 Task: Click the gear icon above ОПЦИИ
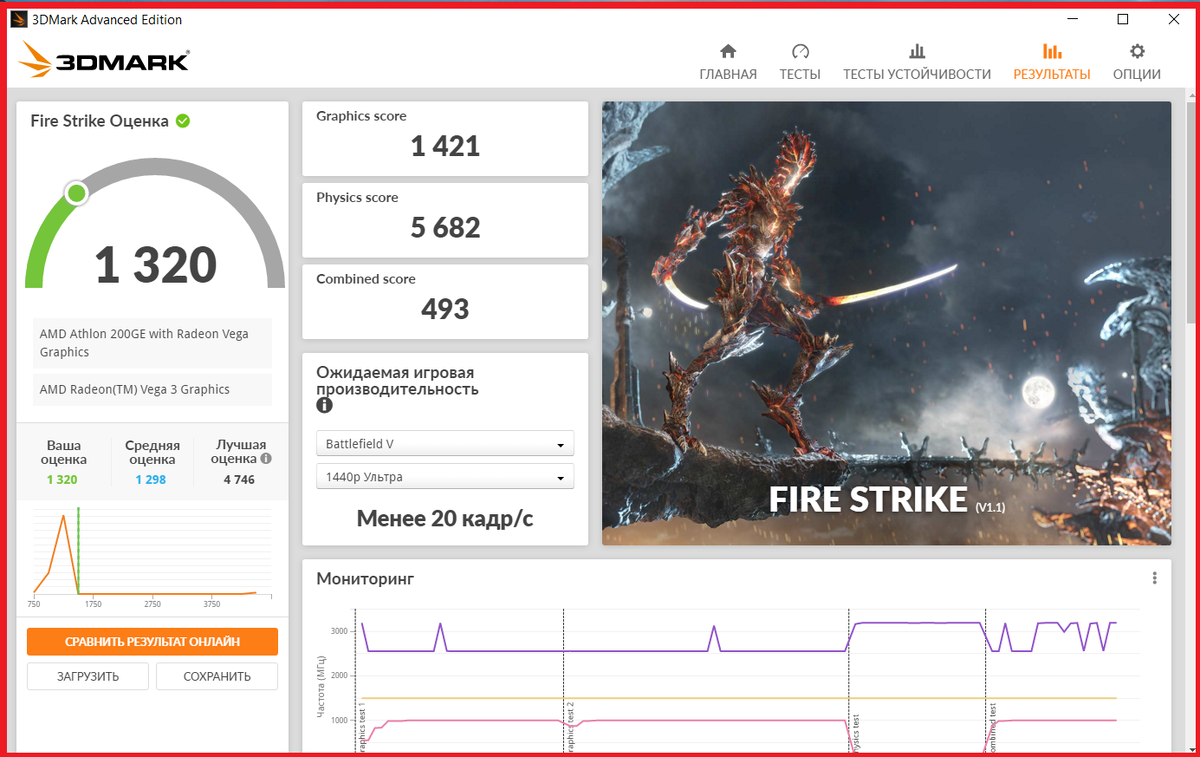click(x=1137, y=51)
